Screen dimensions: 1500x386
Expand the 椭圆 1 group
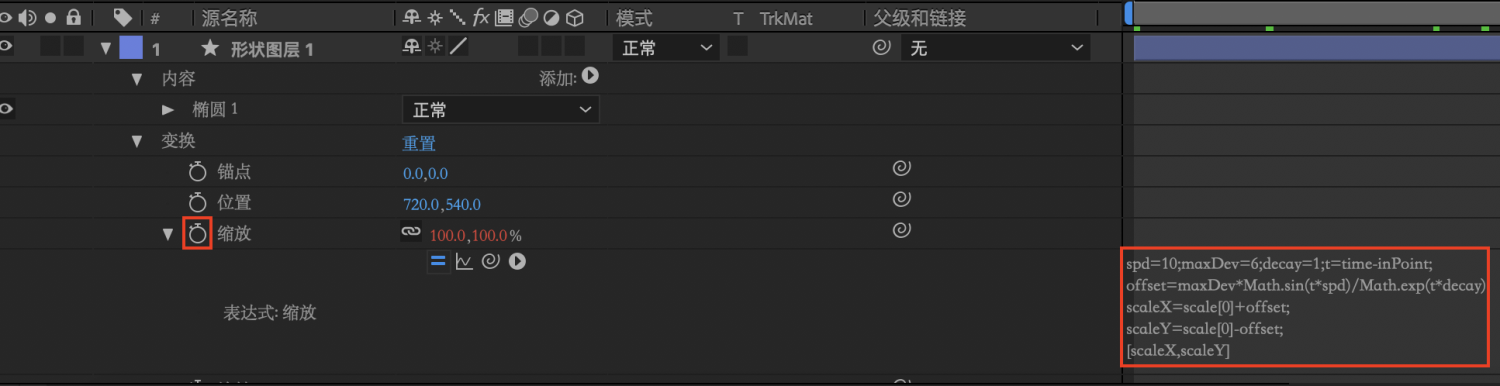[x=168, y=109]
